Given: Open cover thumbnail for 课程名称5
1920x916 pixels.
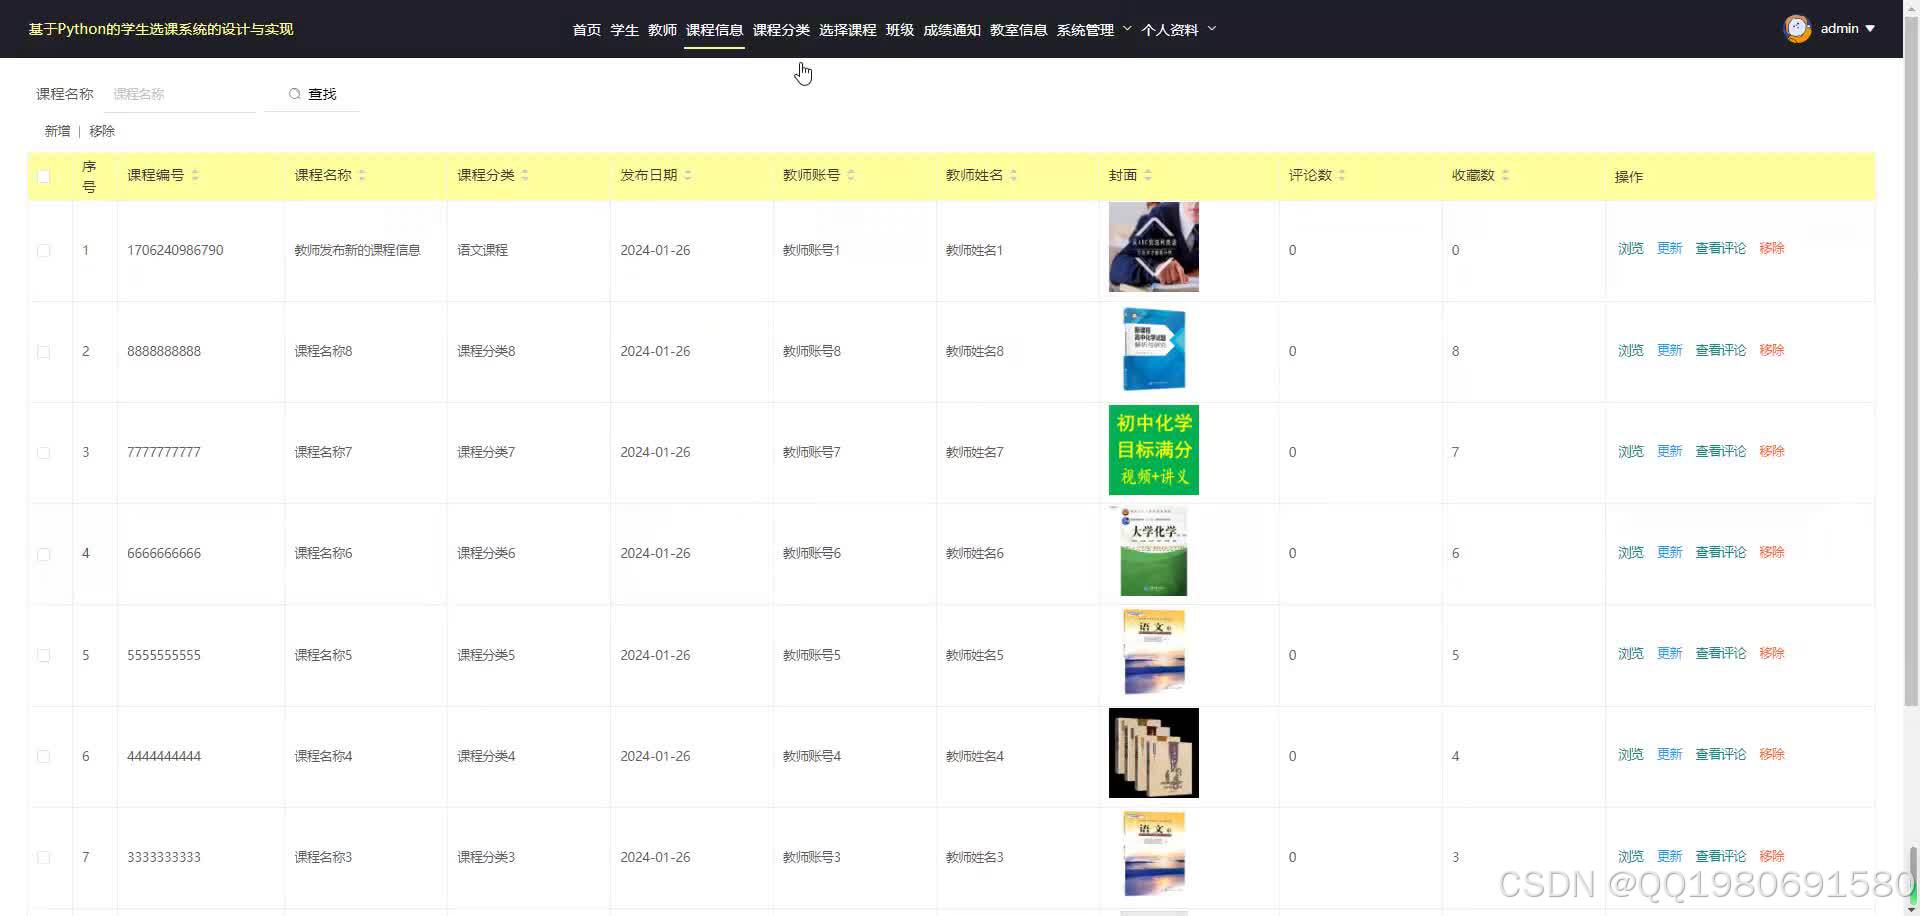Looking at the screenshot, I should (1153, 652).
